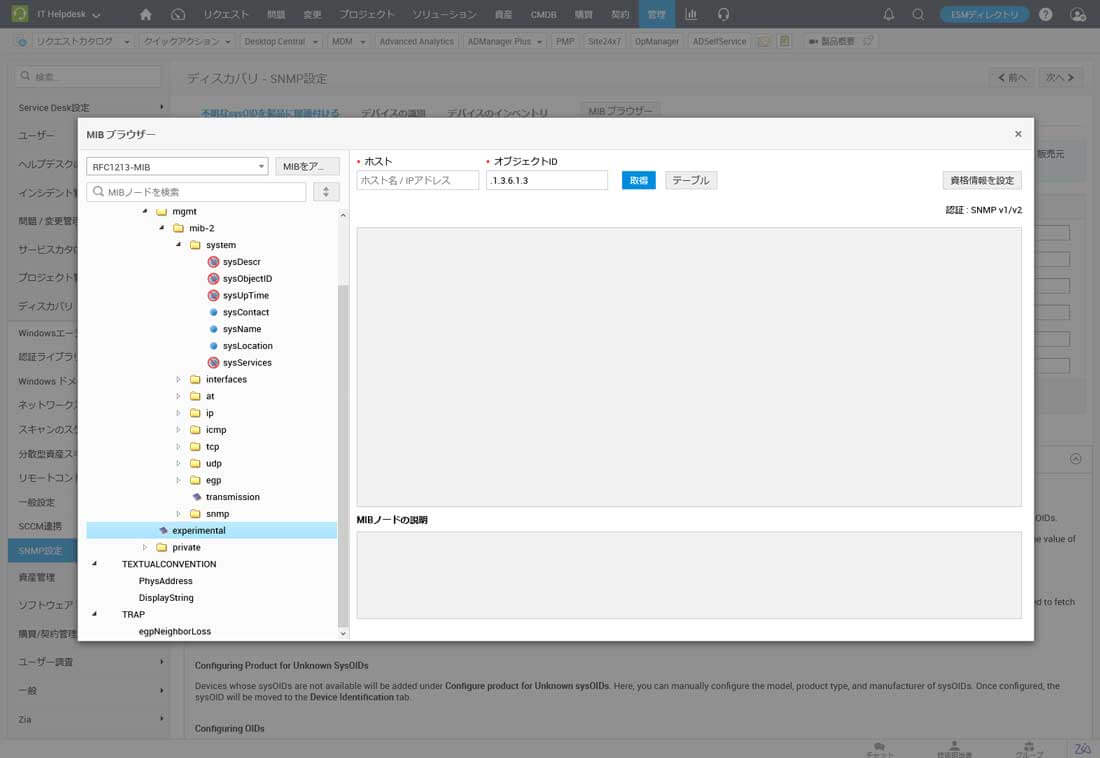Collapse the system tree node
Screen dimensions: 1100x758
(179, 245)
